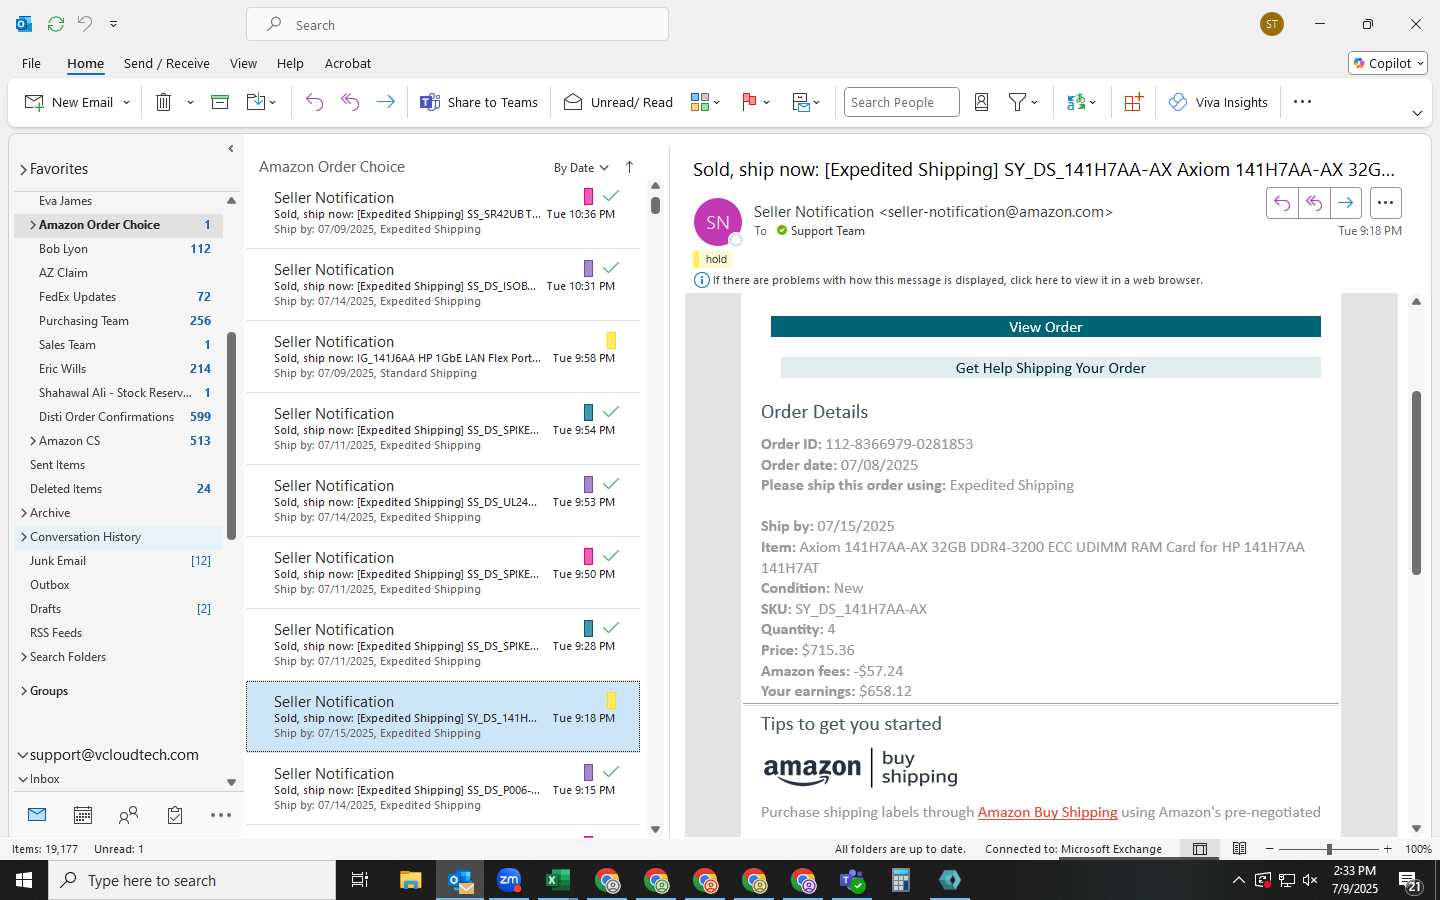Click the Search People field
Screen dimensions: 1440x900
[901, 102]
